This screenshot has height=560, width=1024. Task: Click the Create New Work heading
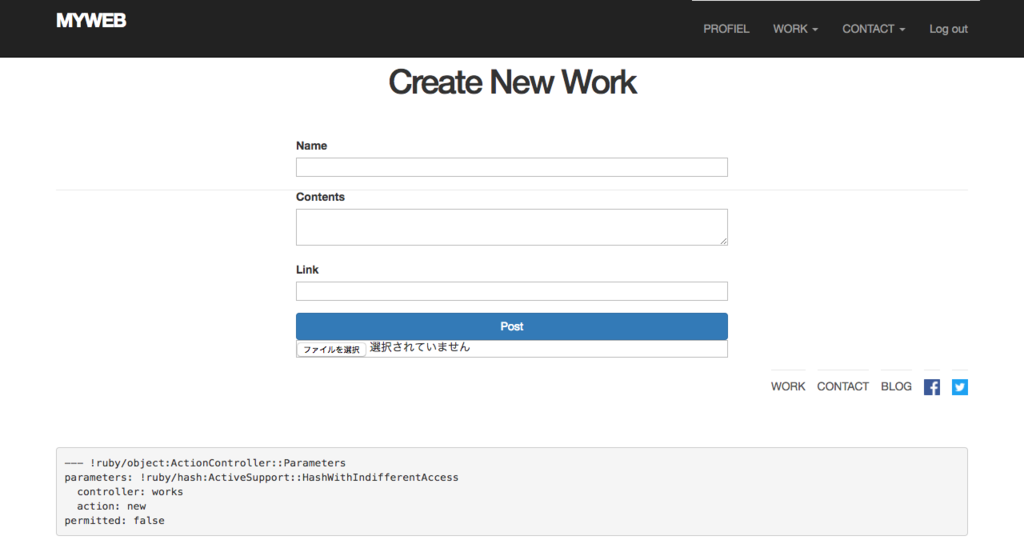(x=512, y=82)
